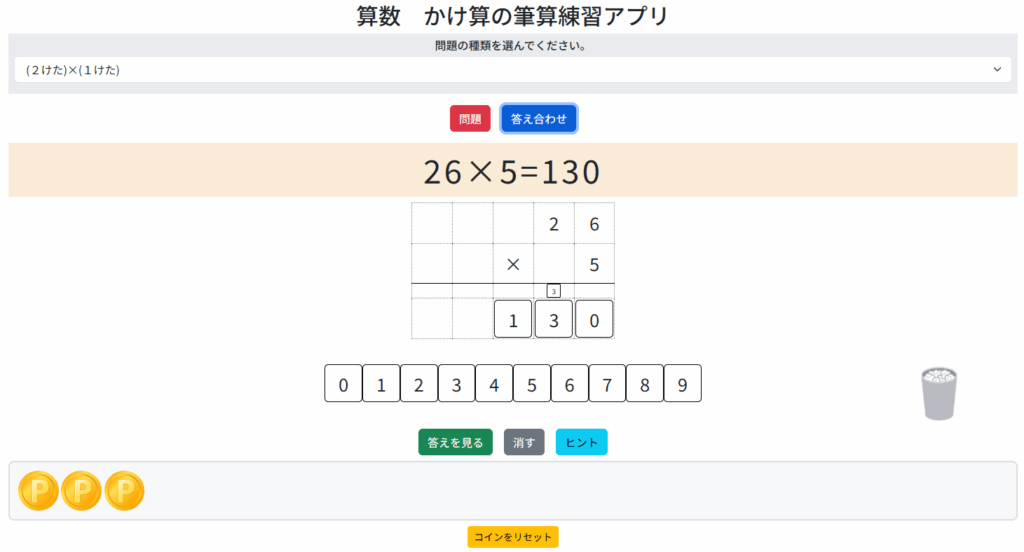The height and width of the screenshot is (552, 1024).
Task: Click the first gold P coin
Action: [39, 491]
